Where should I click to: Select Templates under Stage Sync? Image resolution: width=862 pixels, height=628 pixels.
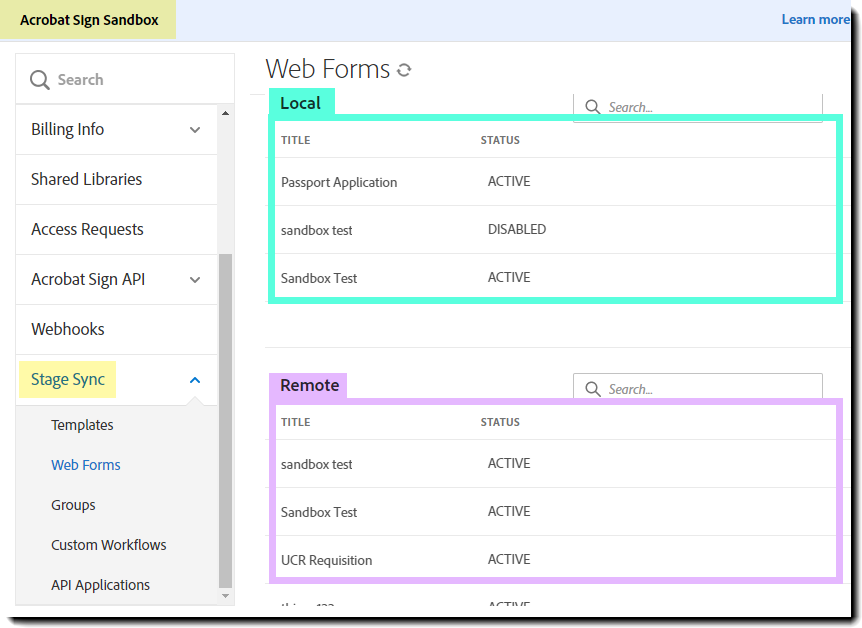pos(82,425)
